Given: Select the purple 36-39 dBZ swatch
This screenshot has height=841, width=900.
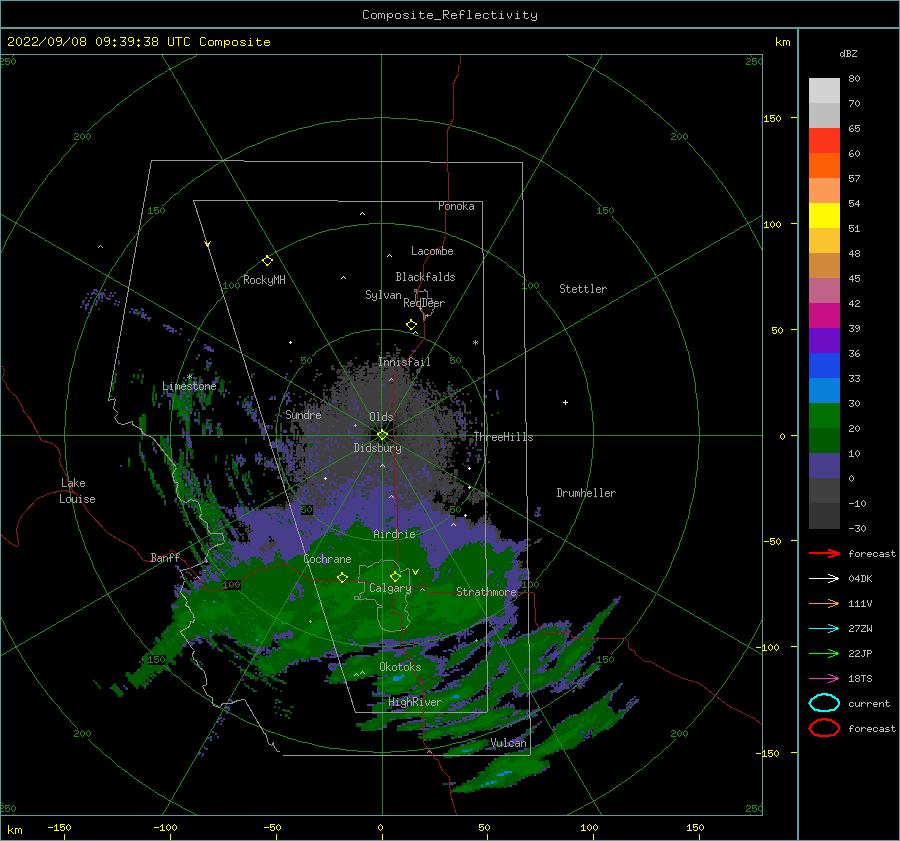Looking at the screenshot, I should 824,340.
